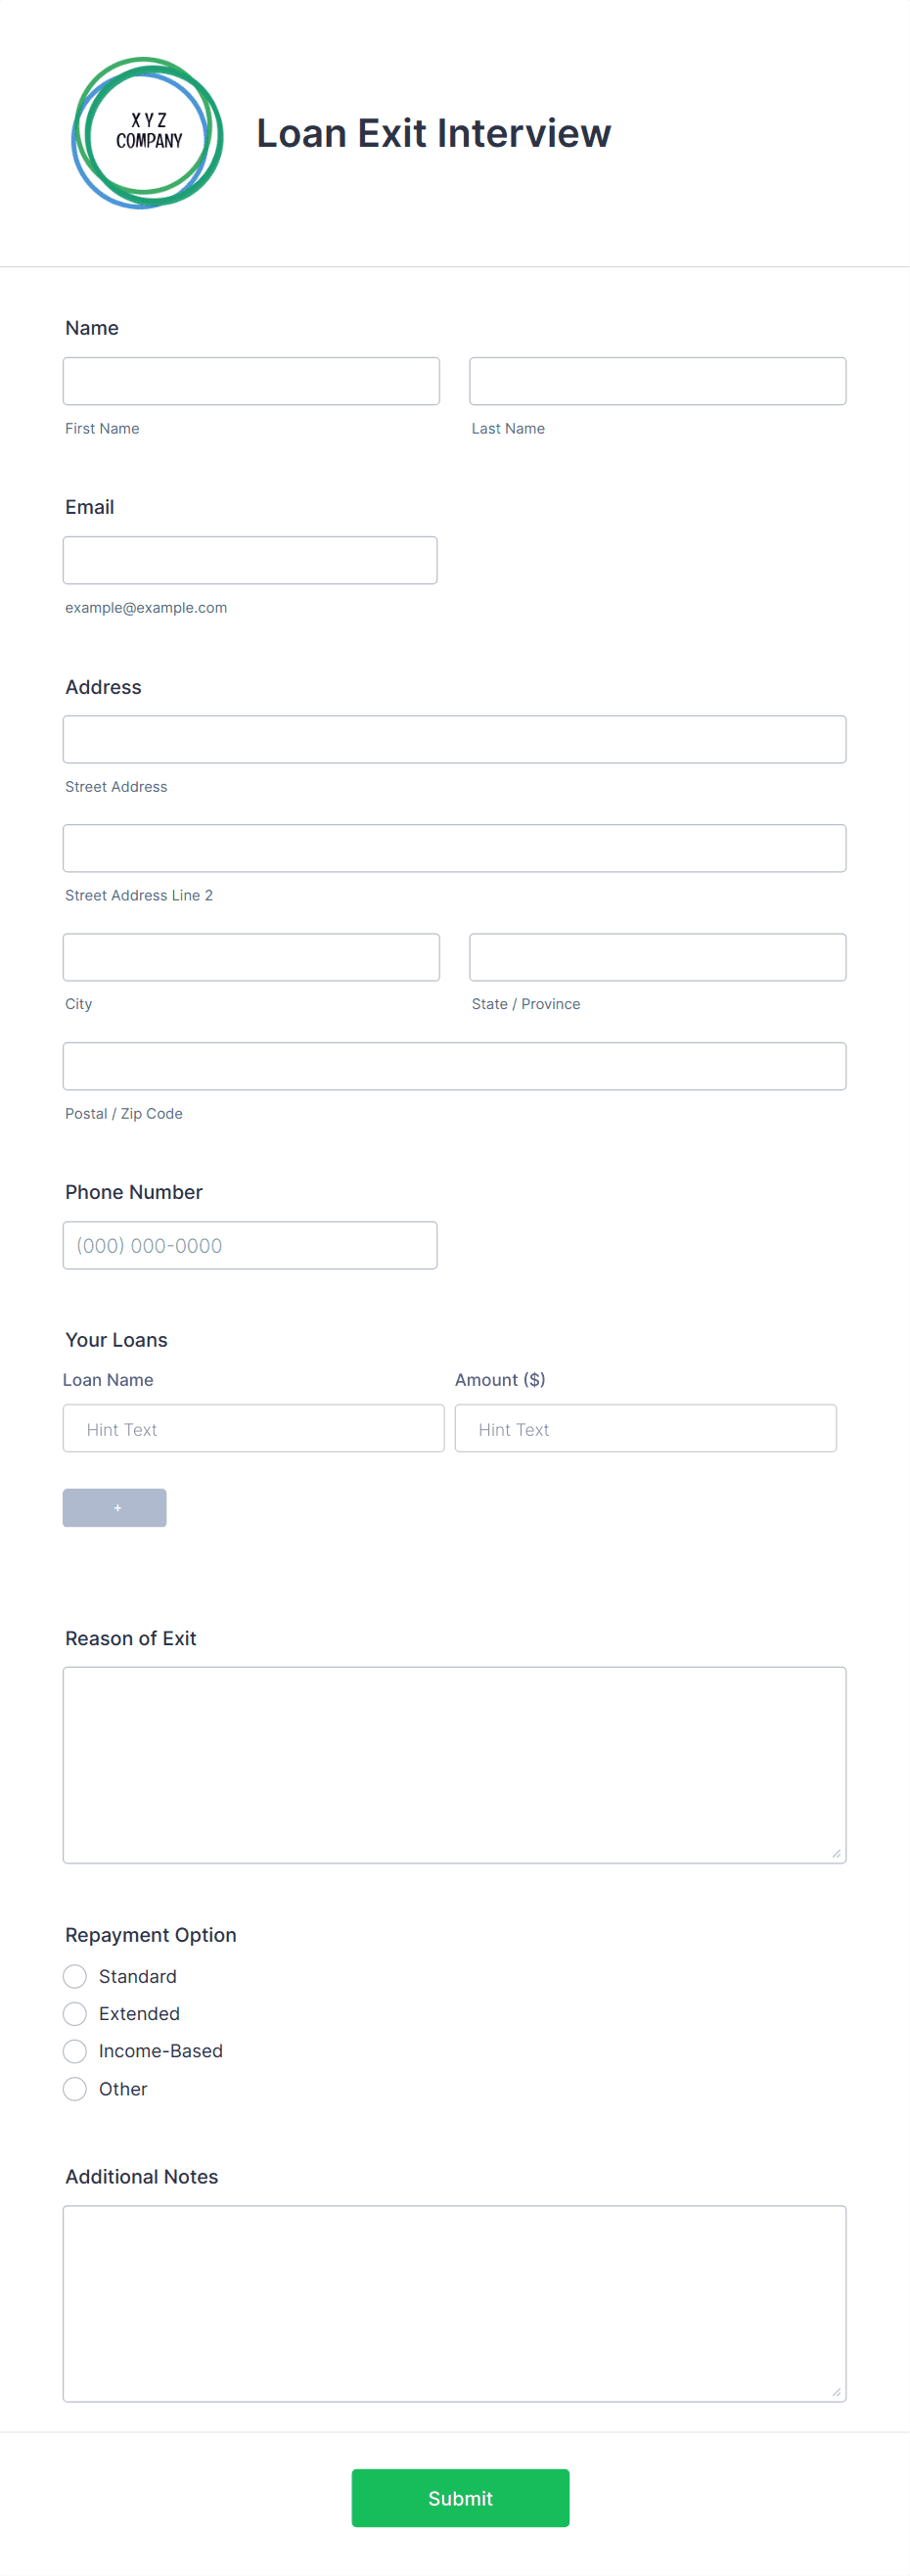The image size is (910, 2576).
Task: Focus the First Name field
Action: (251, 381)
